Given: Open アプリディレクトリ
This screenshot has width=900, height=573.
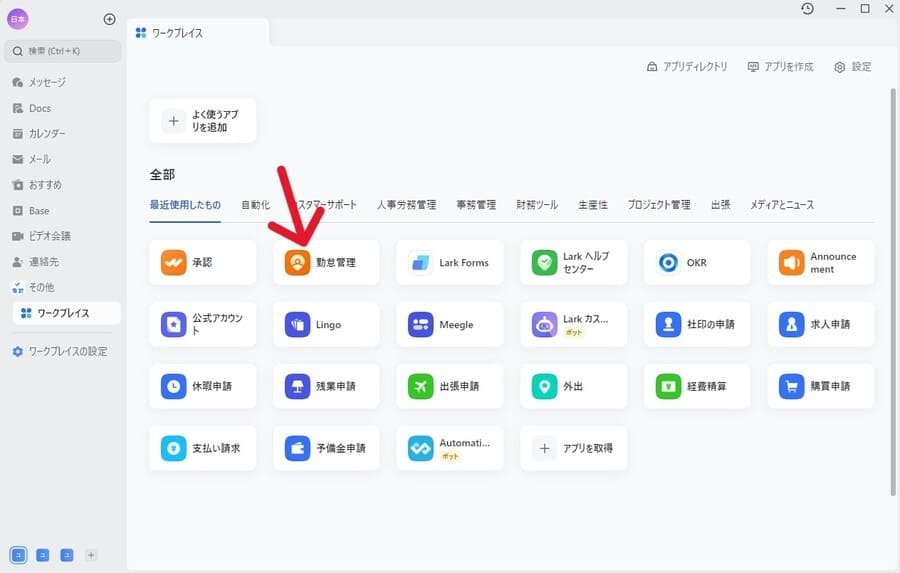Looking at the screenshot, I should [687, 67].
